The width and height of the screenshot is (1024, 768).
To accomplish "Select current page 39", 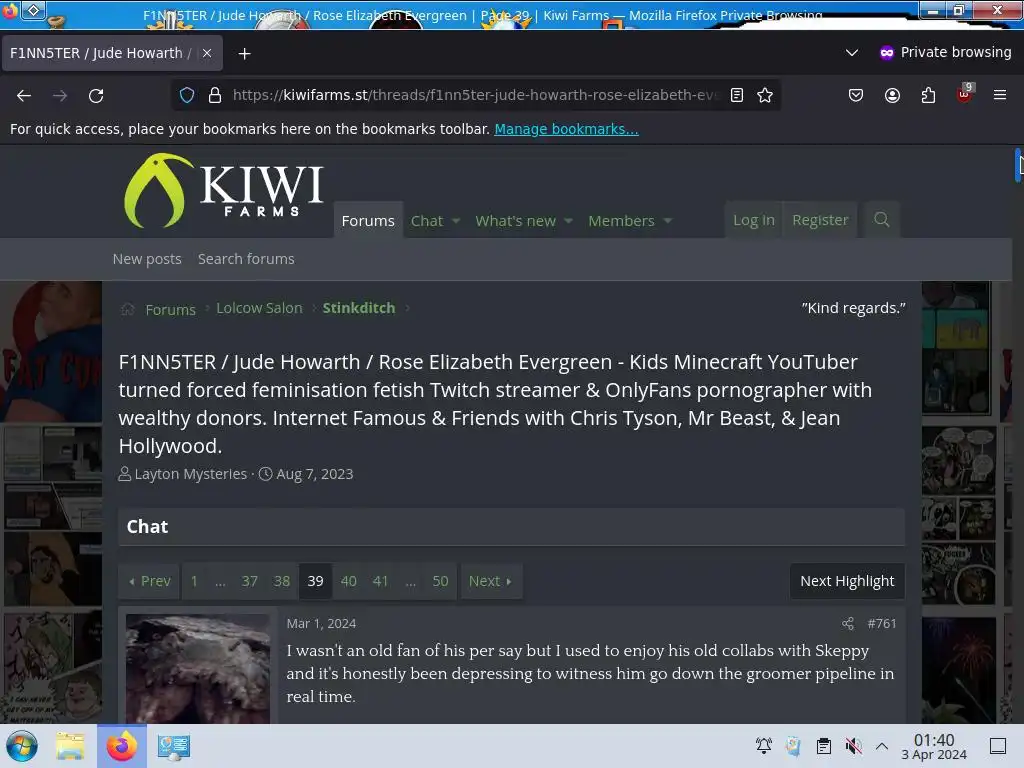I will (x=315, y=581).
